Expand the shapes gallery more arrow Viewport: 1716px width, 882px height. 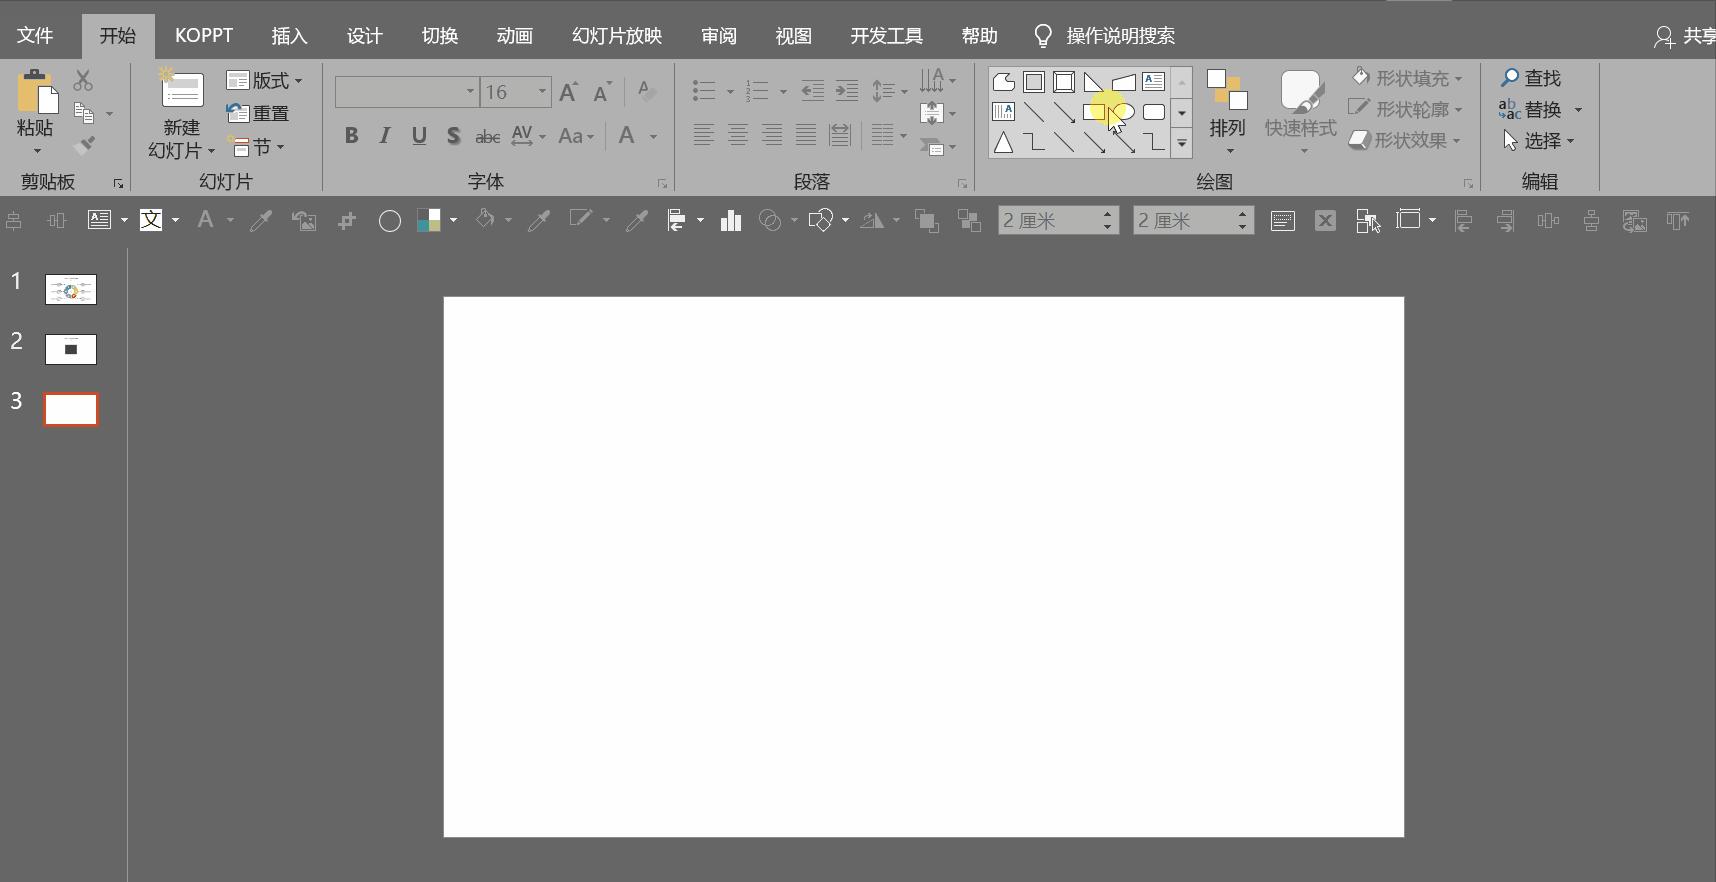pos(1181,144)
